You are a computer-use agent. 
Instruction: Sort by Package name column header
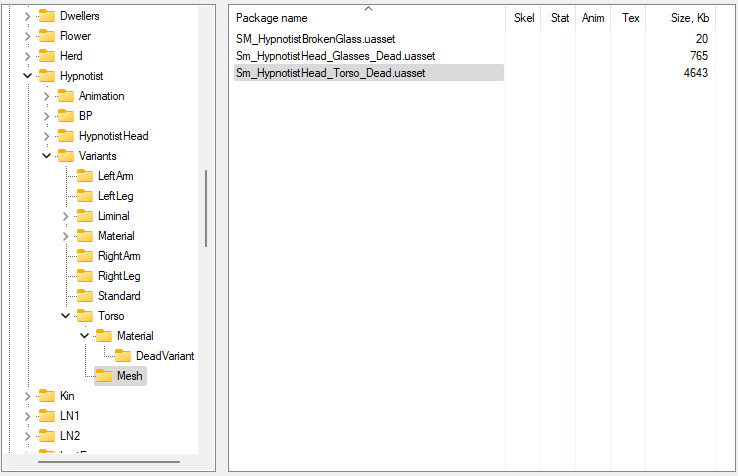272,18
